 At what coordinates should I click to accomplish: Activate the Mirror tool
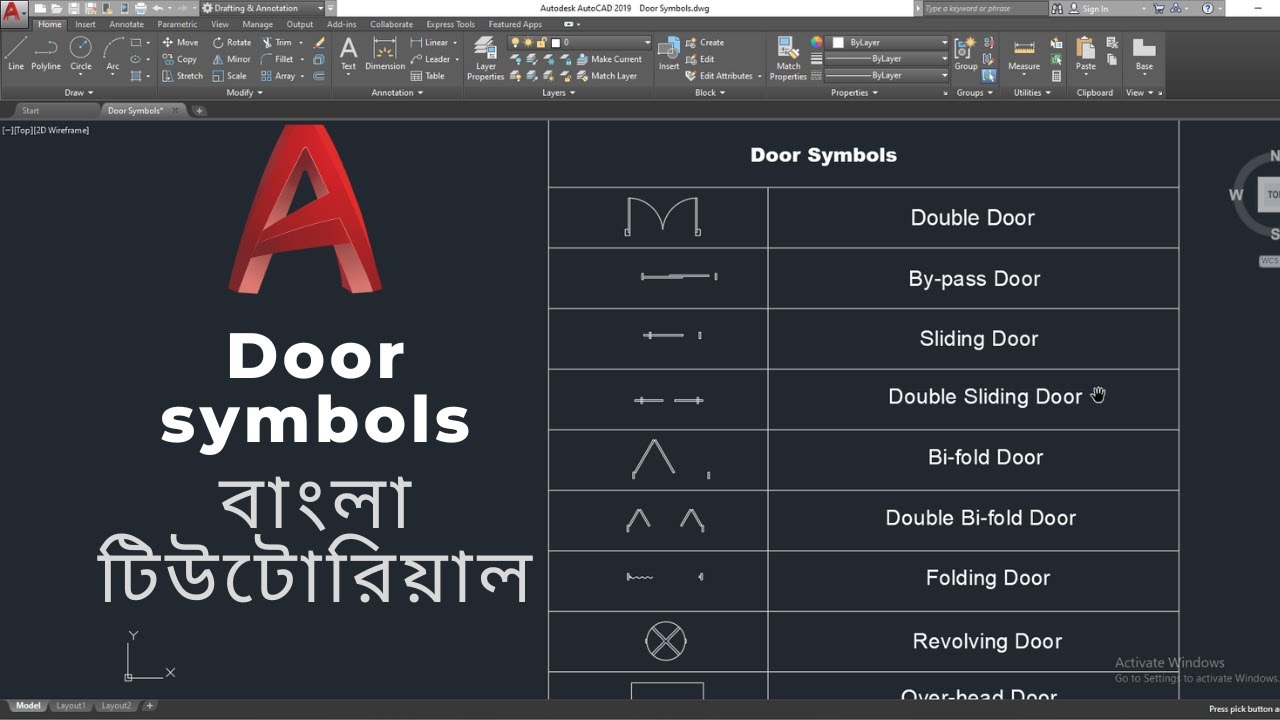click(231, 59)
